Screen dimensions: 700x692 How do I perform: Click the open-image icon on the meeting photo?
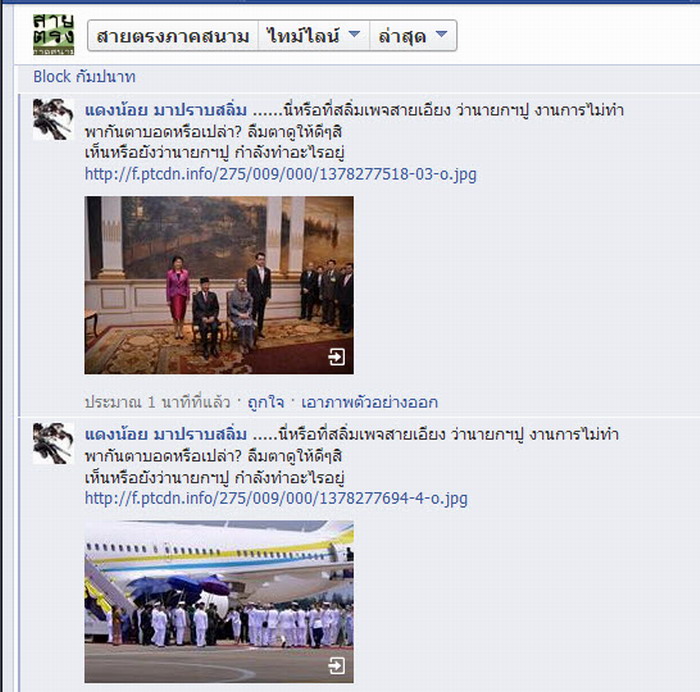336,357
